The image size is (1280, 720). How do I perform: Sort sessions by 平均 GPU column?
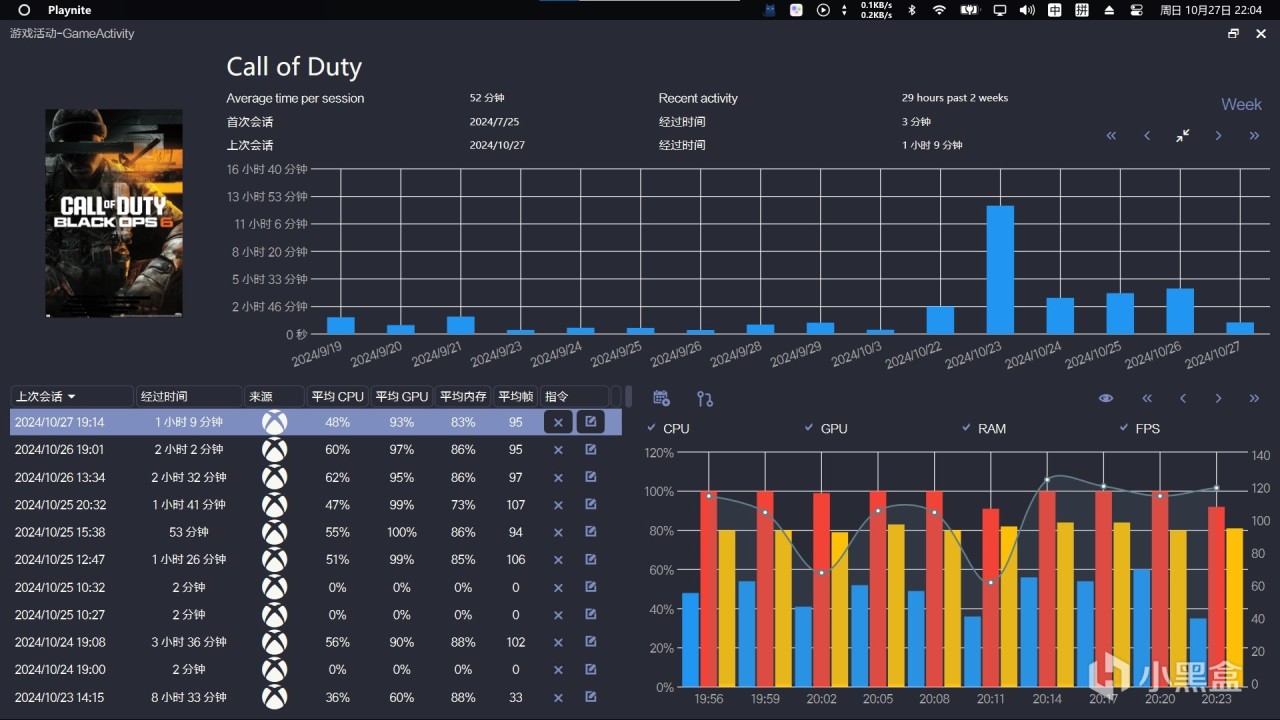tap(401, 397)
